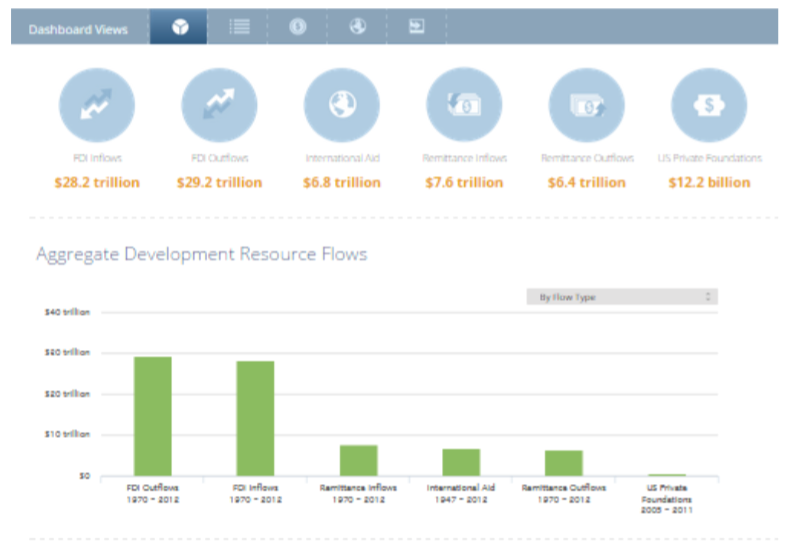This screenshot has height=550, width=792.
Task: Click the Remittance Inflows green bar
Action: click(x=359, y=460)
